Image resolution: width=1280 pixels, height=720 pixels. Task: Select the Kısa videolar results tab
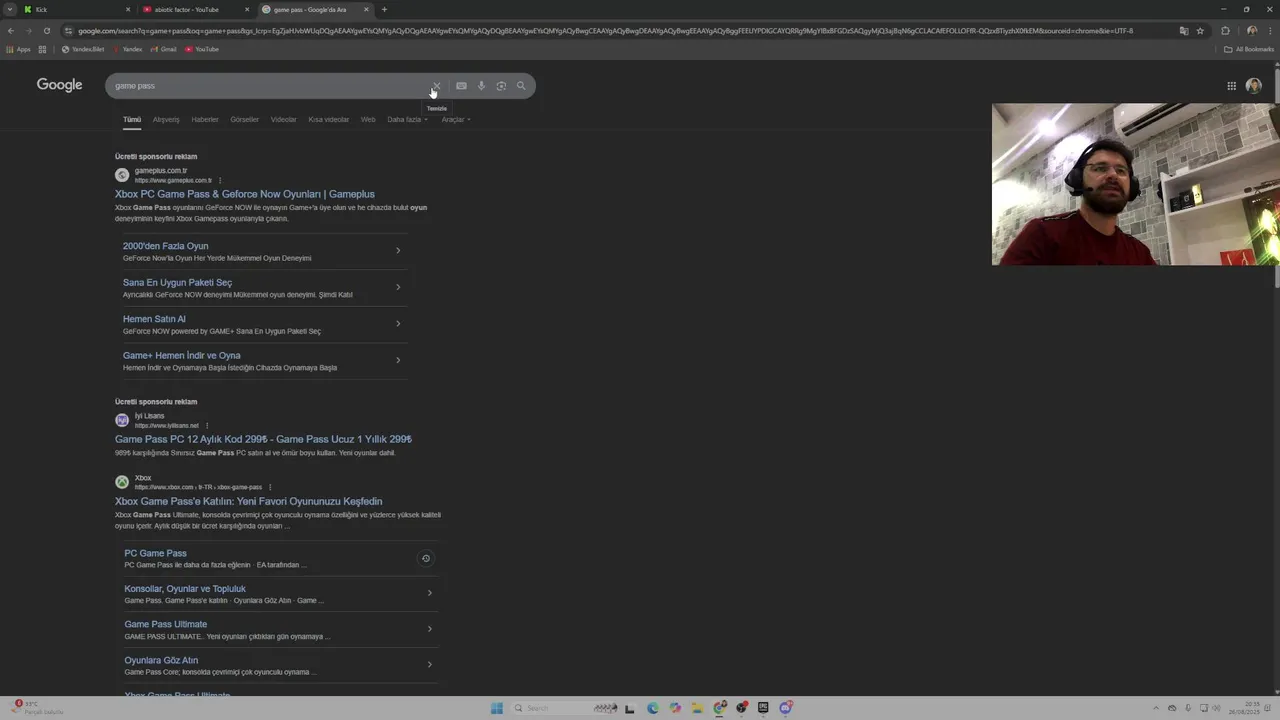tap(329, 120)
